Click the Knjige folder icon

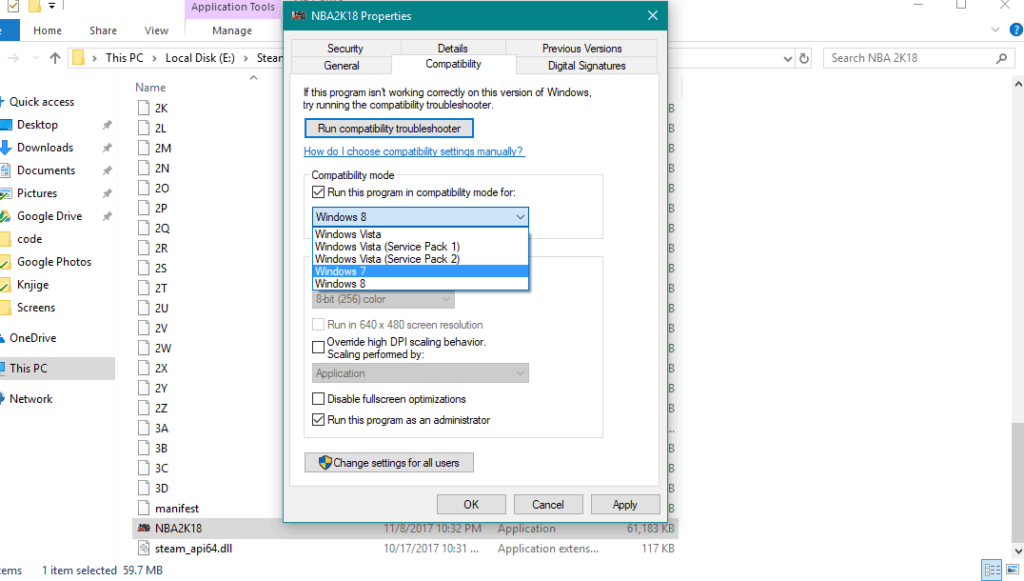click(5, 285)
